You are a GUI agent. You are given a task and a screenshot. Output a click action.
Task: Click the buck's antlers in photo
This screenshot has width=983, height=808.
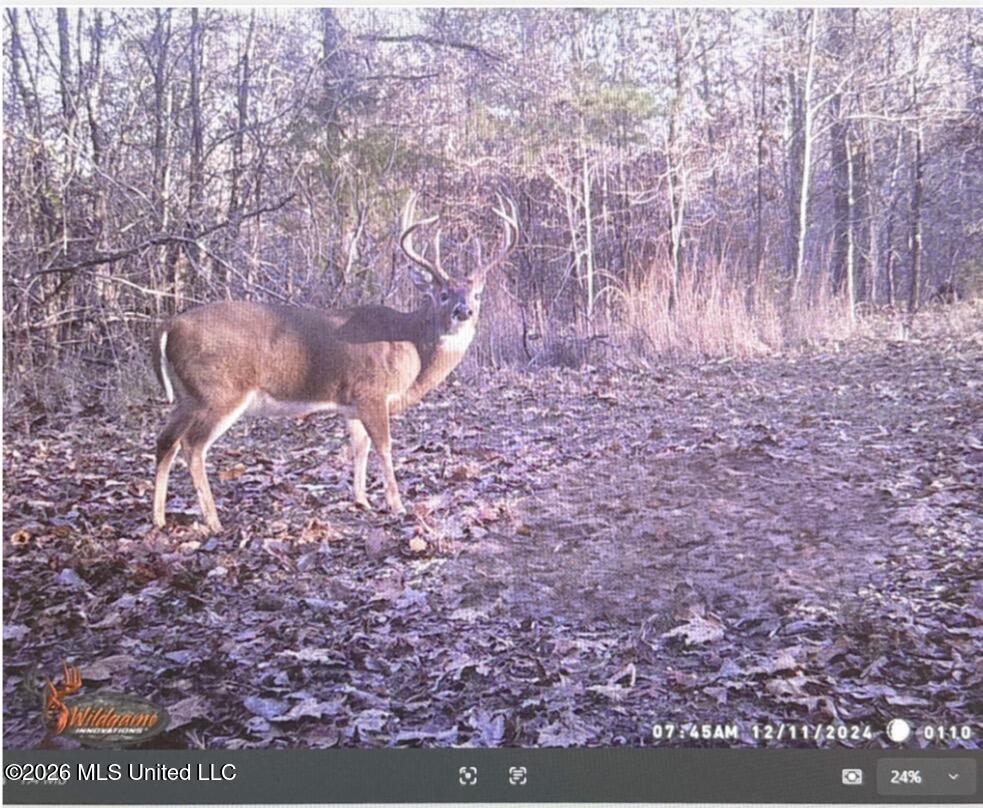coord(459,237)
